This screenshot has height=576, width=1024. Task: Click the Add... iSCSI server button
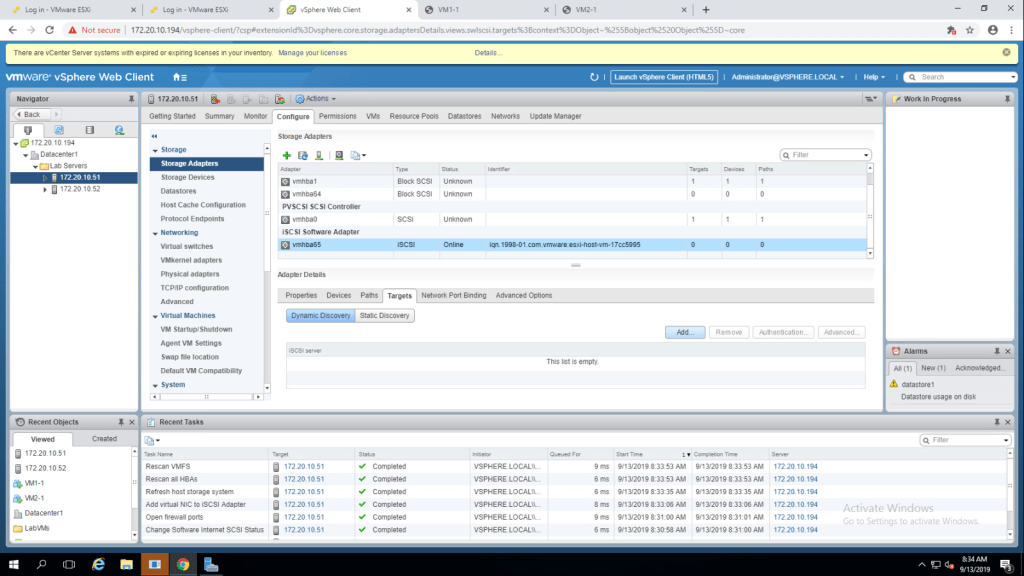pos(685,332)
